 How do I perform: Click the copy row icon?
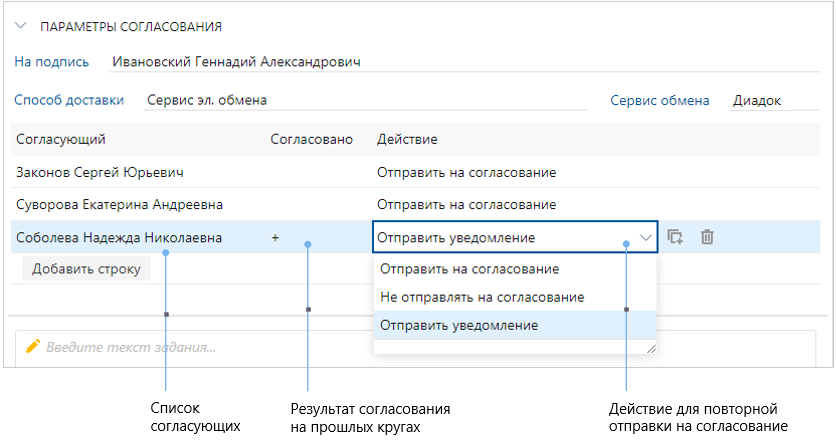click(675, 237)
